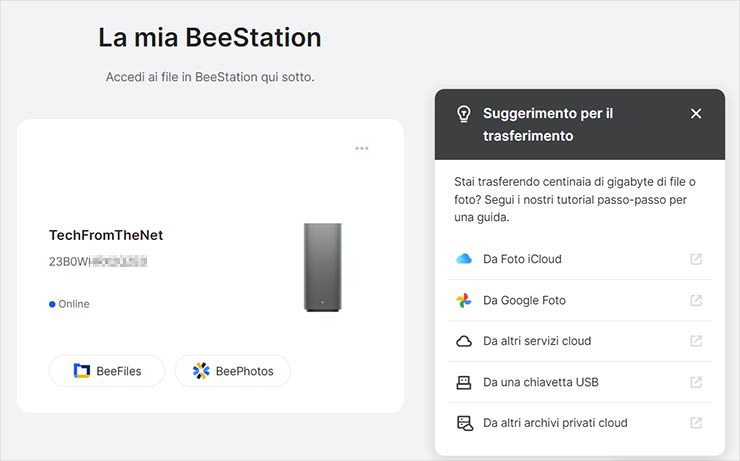Click the other cloud services icon
The image size is (740, 461).
(464, 341)
